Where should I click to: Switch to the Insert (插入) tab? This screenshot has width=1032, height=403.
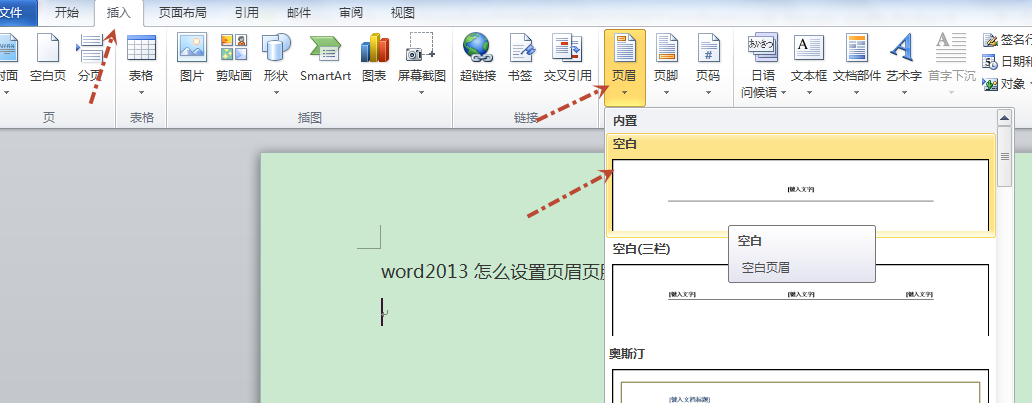coord(118,13)
